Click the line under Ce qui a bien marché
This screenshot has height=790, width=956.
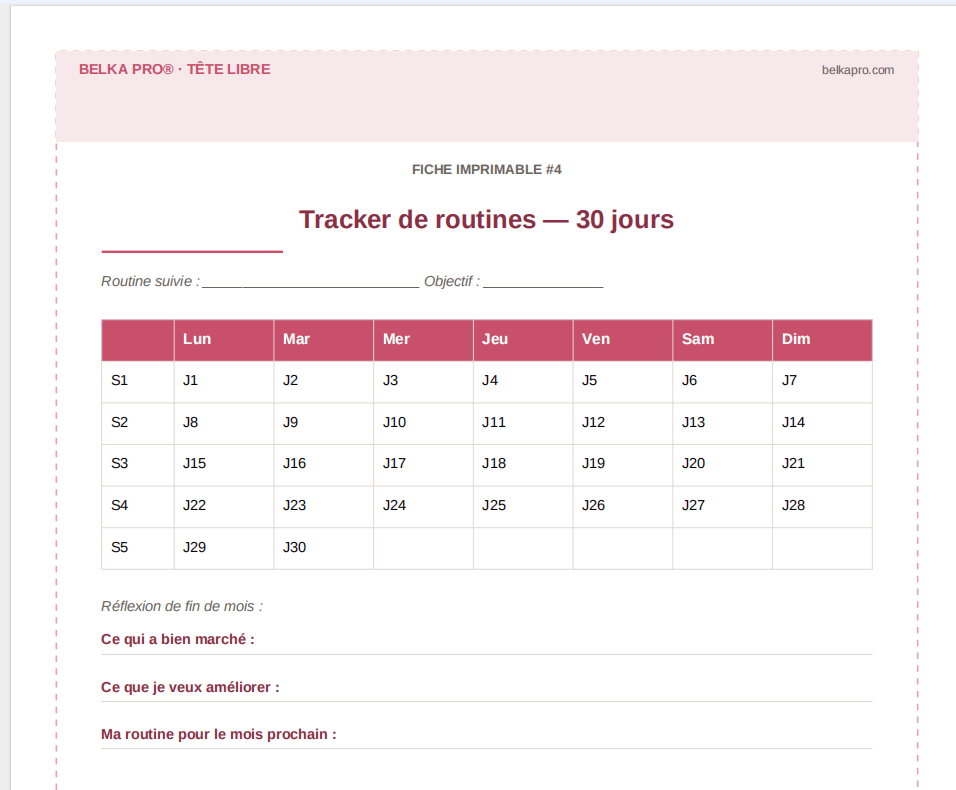pos(486,655)
